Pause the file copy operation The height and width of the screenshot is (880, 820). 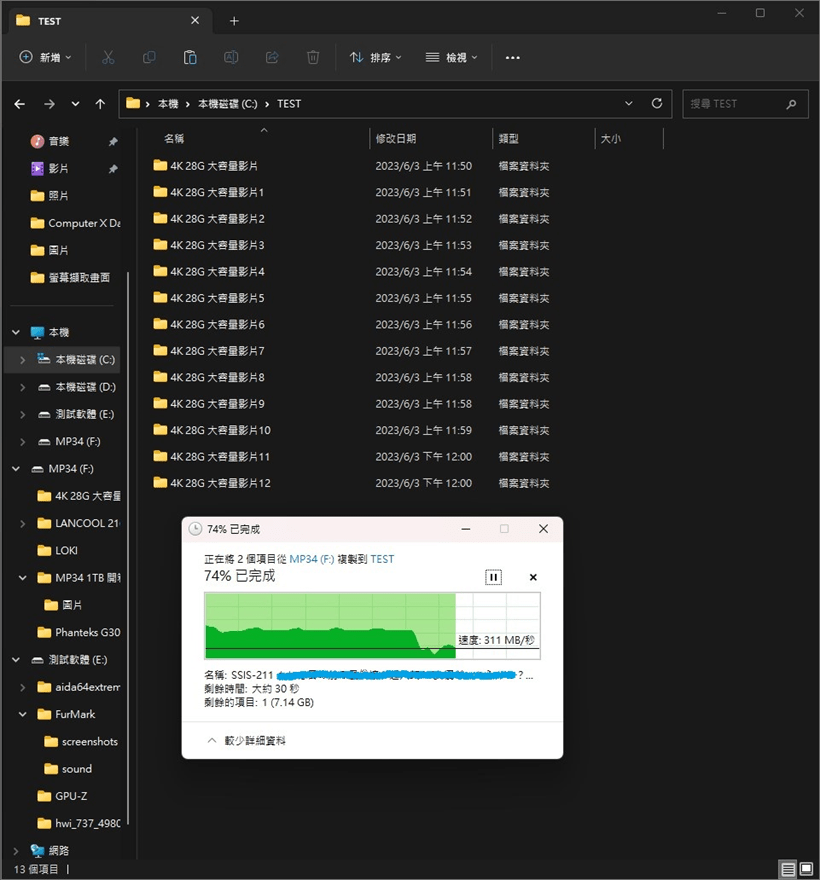[x=493, y=577]
